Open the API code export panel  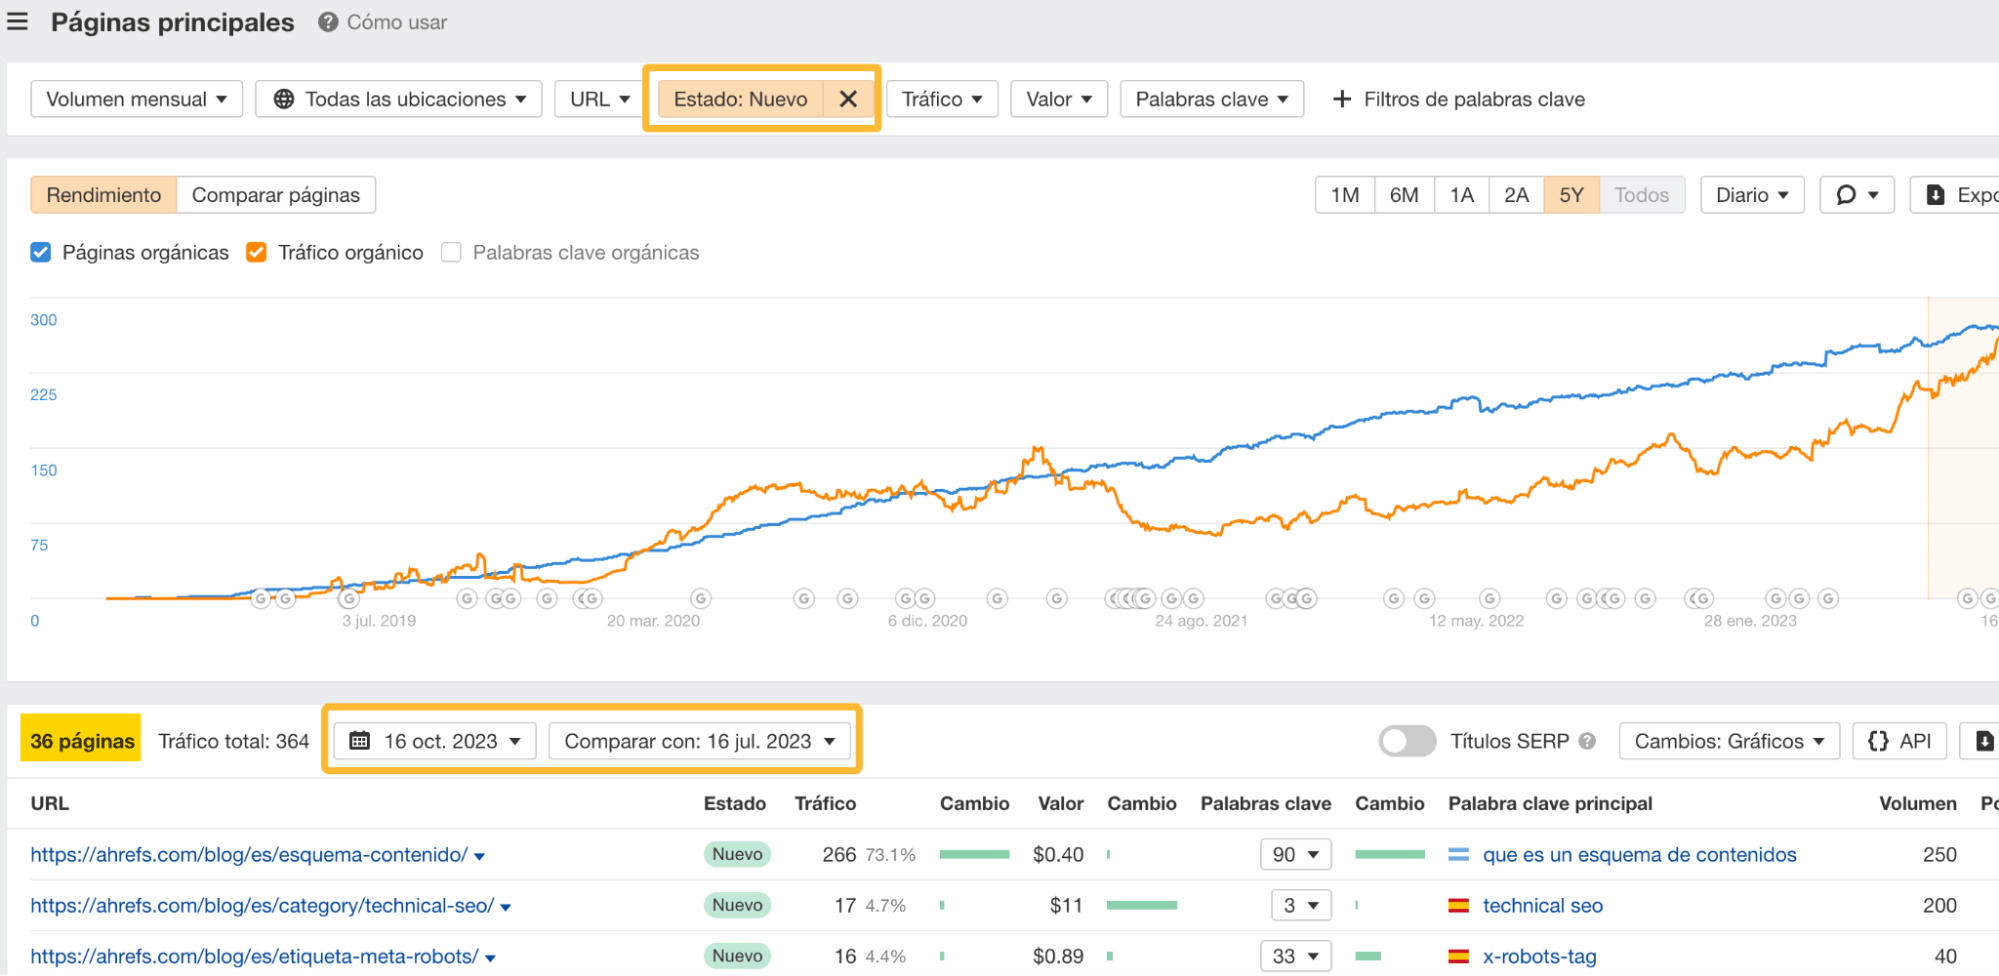[1898, 740]
